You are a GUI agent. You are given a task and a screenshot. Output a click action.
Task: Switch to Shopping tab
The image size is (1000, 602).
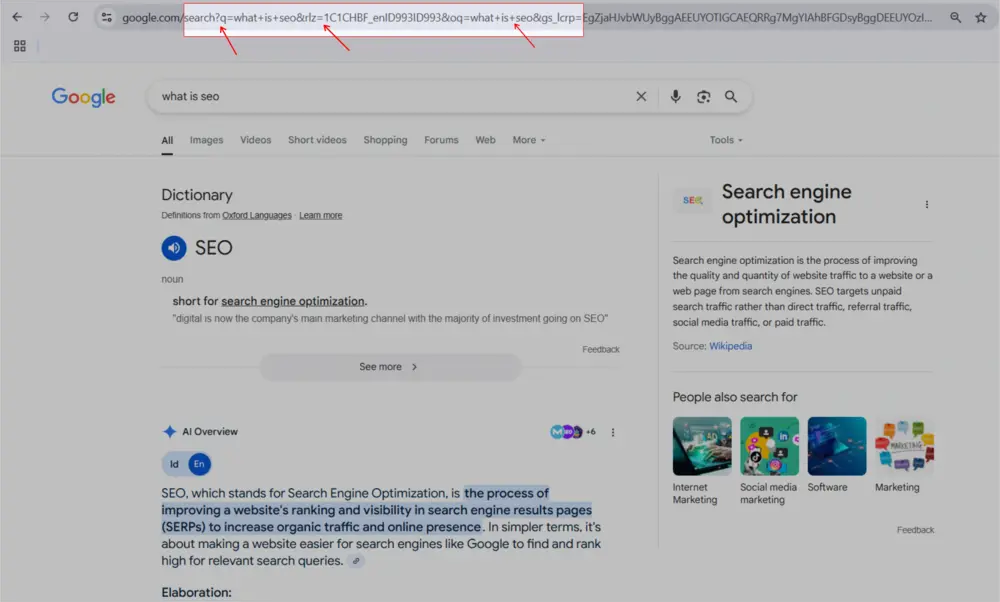click(385, 140)
